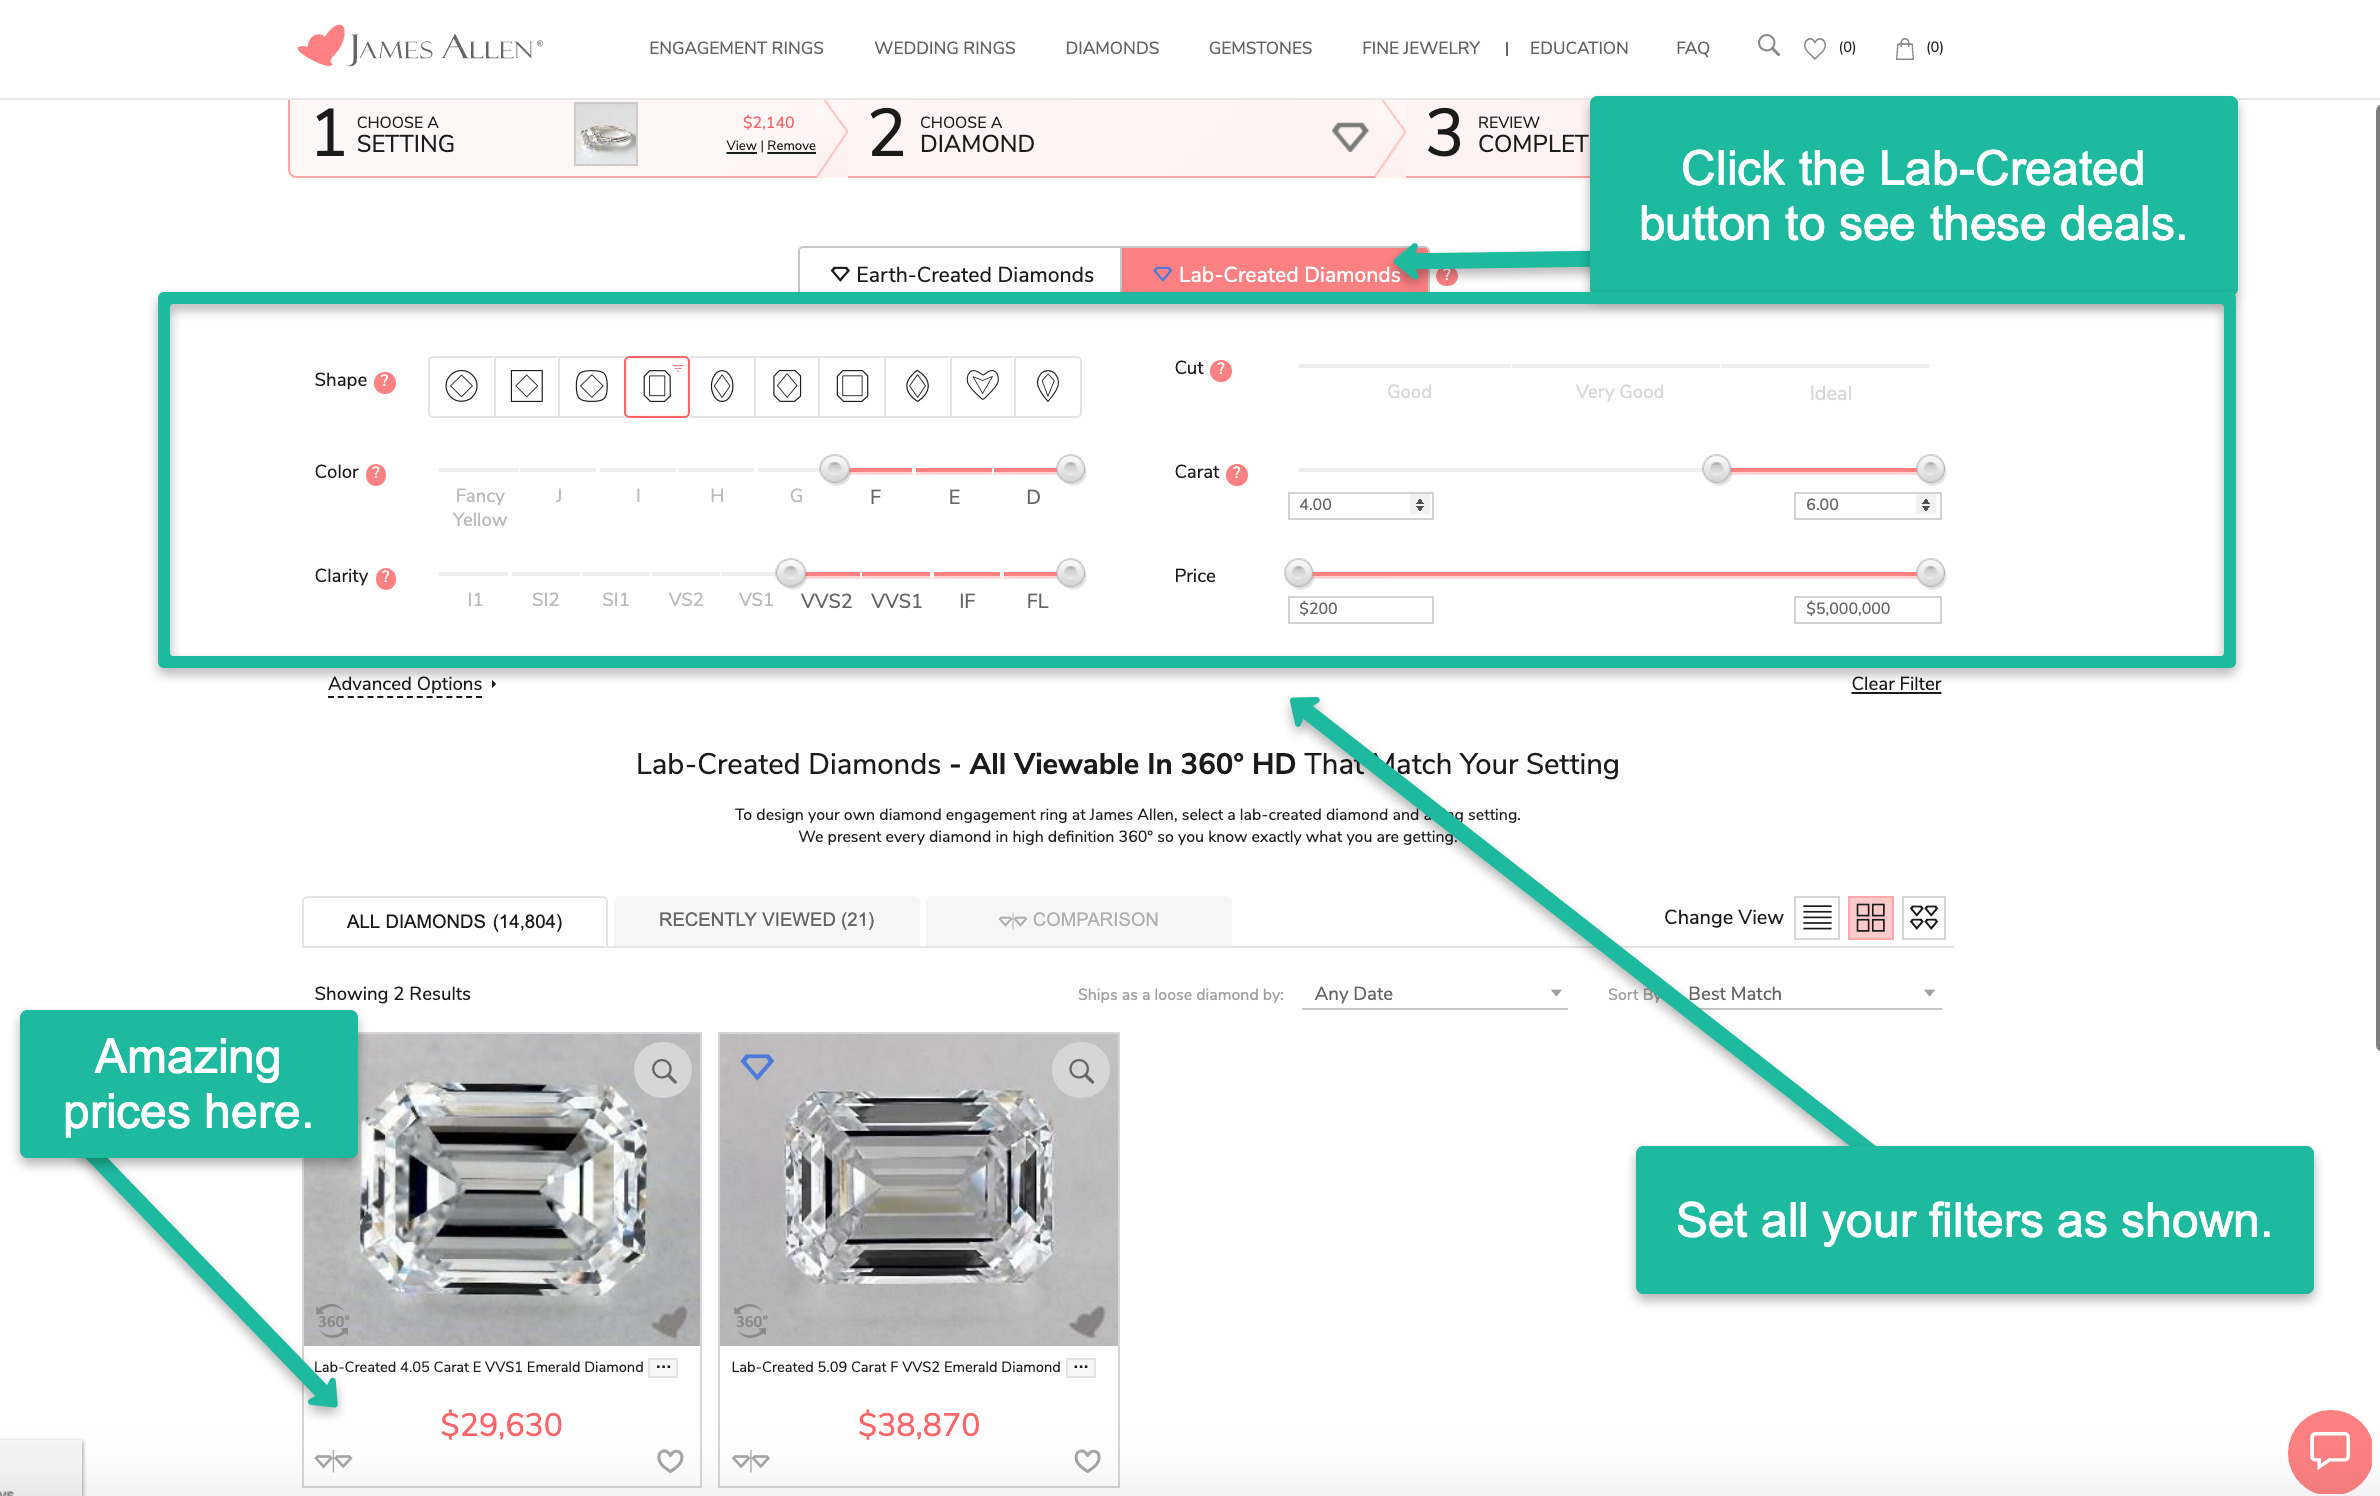Open the live chat bubble
The width and height of the screenshot is (2380, 1496).
pos(2329,1449)
